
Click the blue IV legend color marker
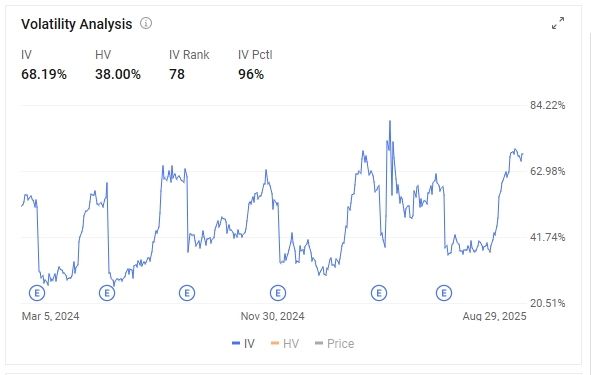[x=236, y=343]
